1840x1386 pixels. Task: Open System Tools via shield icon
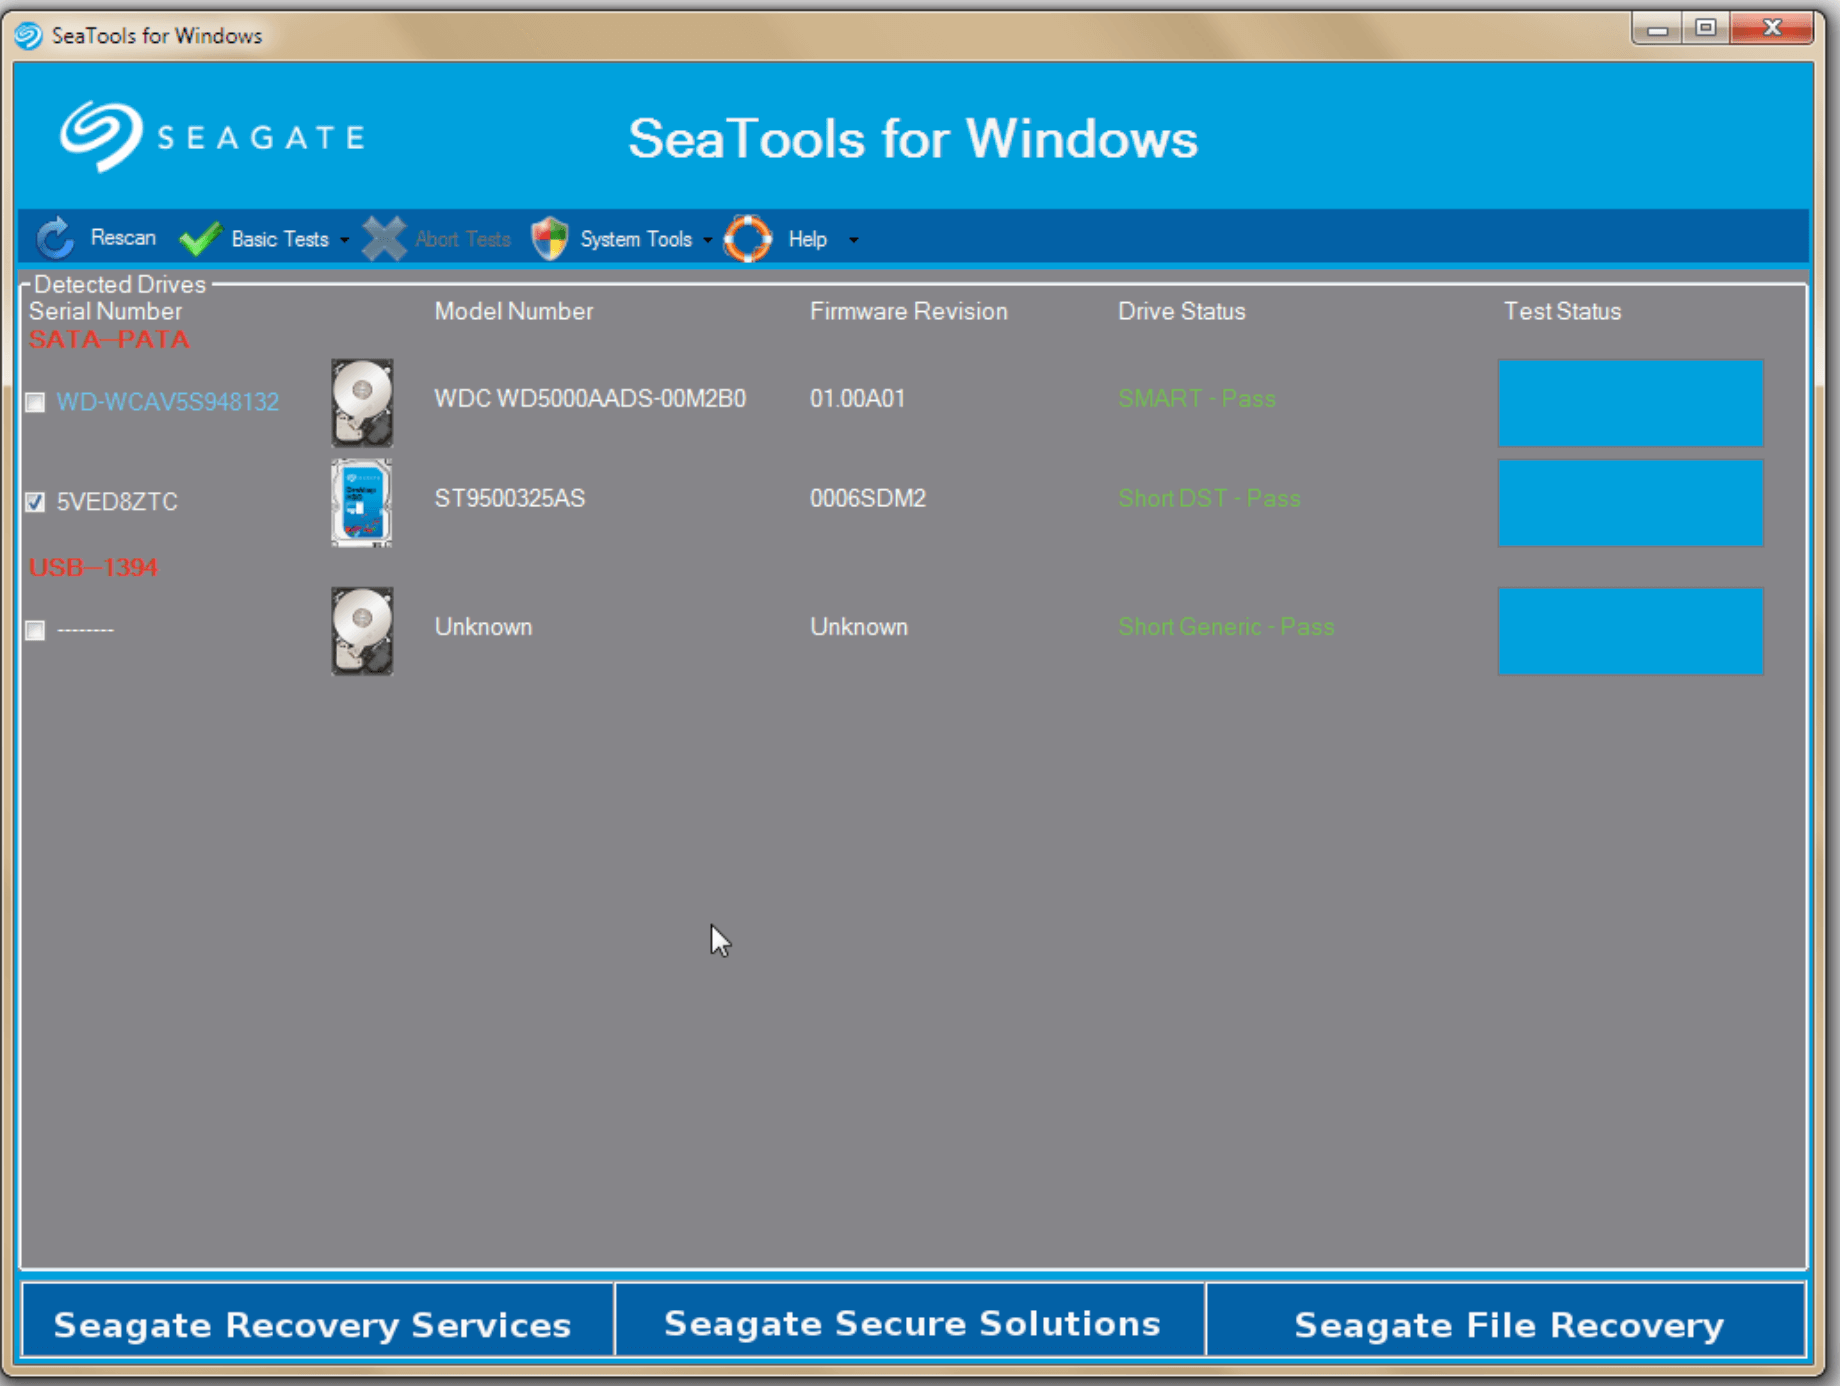[x=549, y=238]
